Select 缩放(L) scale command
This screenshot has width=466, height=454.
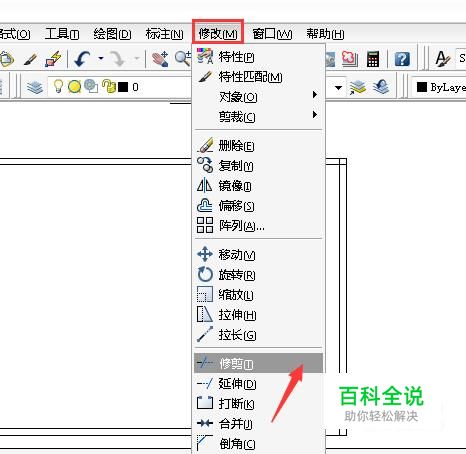coord(258,295)
